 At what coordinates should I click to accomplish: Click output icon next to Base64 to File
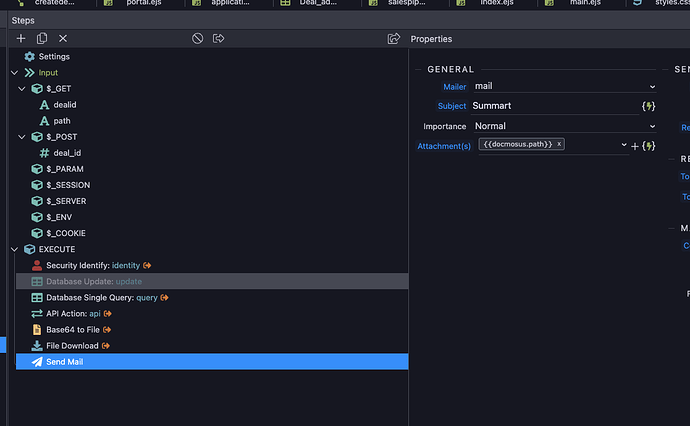tap(107, 330)
